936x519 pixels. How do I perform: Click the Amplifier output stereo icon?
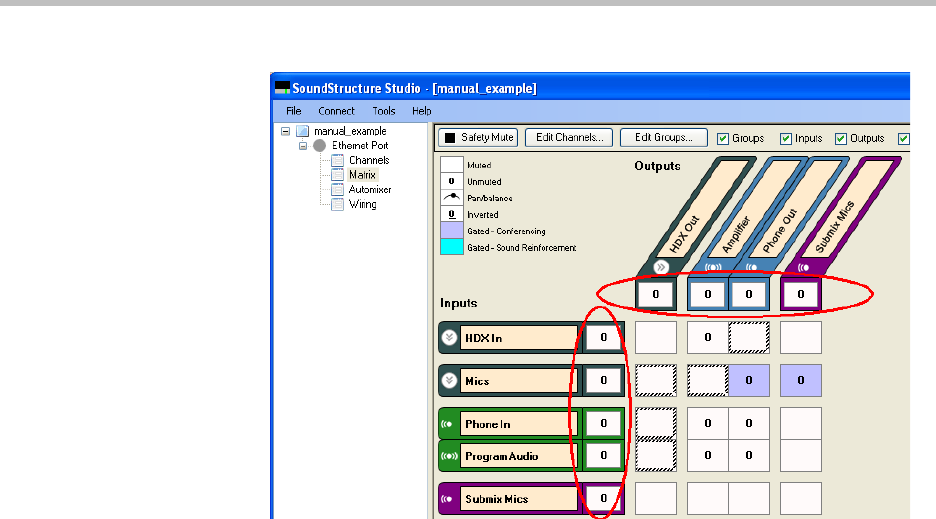click(x=712, y=268)
